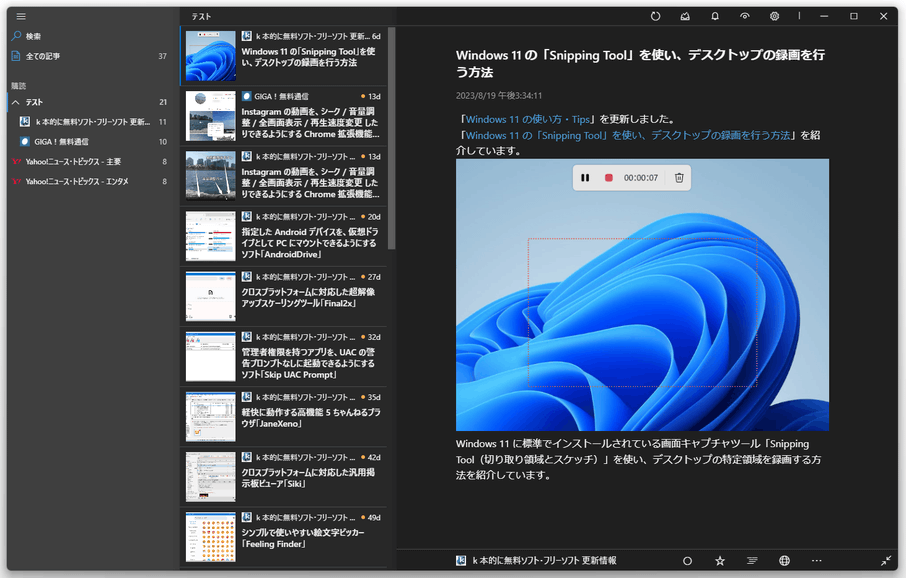This screenshot has height=578, width=906.
Task: Click the trash icon in recording bar
Action: tap(680, 178)
